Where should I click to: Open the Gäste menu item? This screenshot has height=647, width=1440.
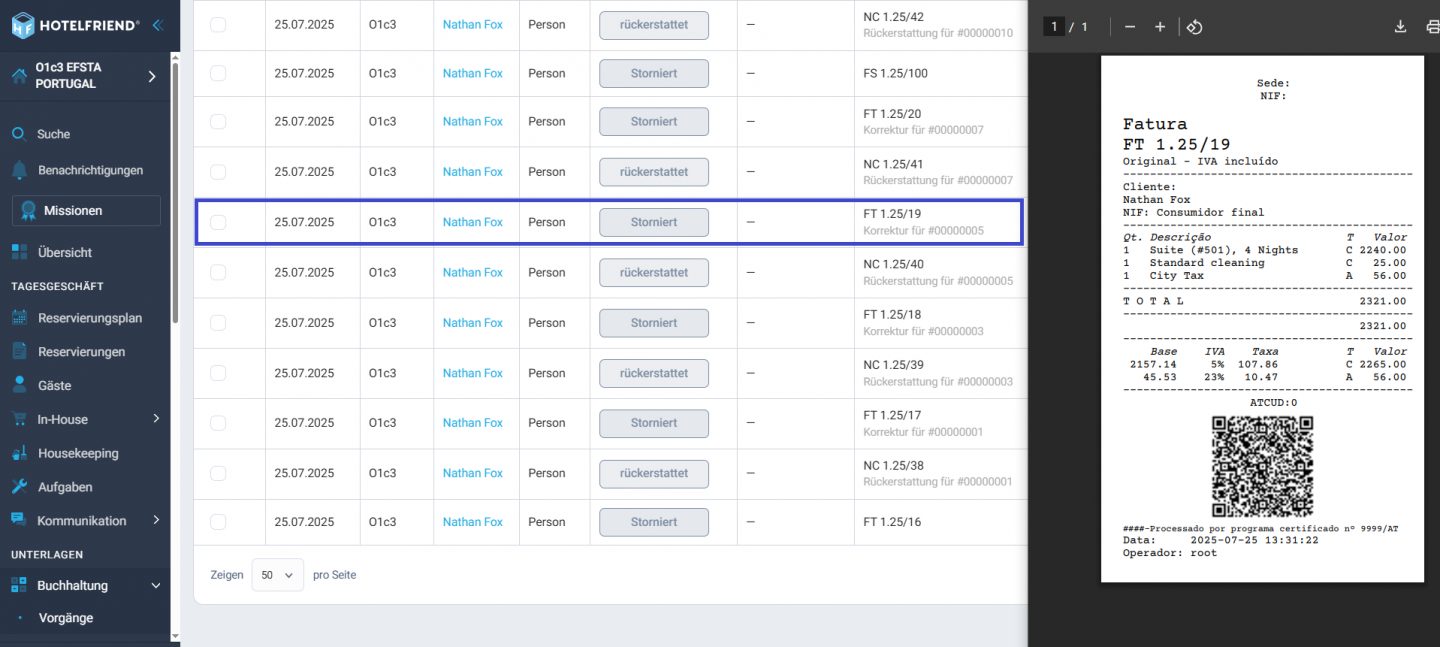click(x=54, y=385)
